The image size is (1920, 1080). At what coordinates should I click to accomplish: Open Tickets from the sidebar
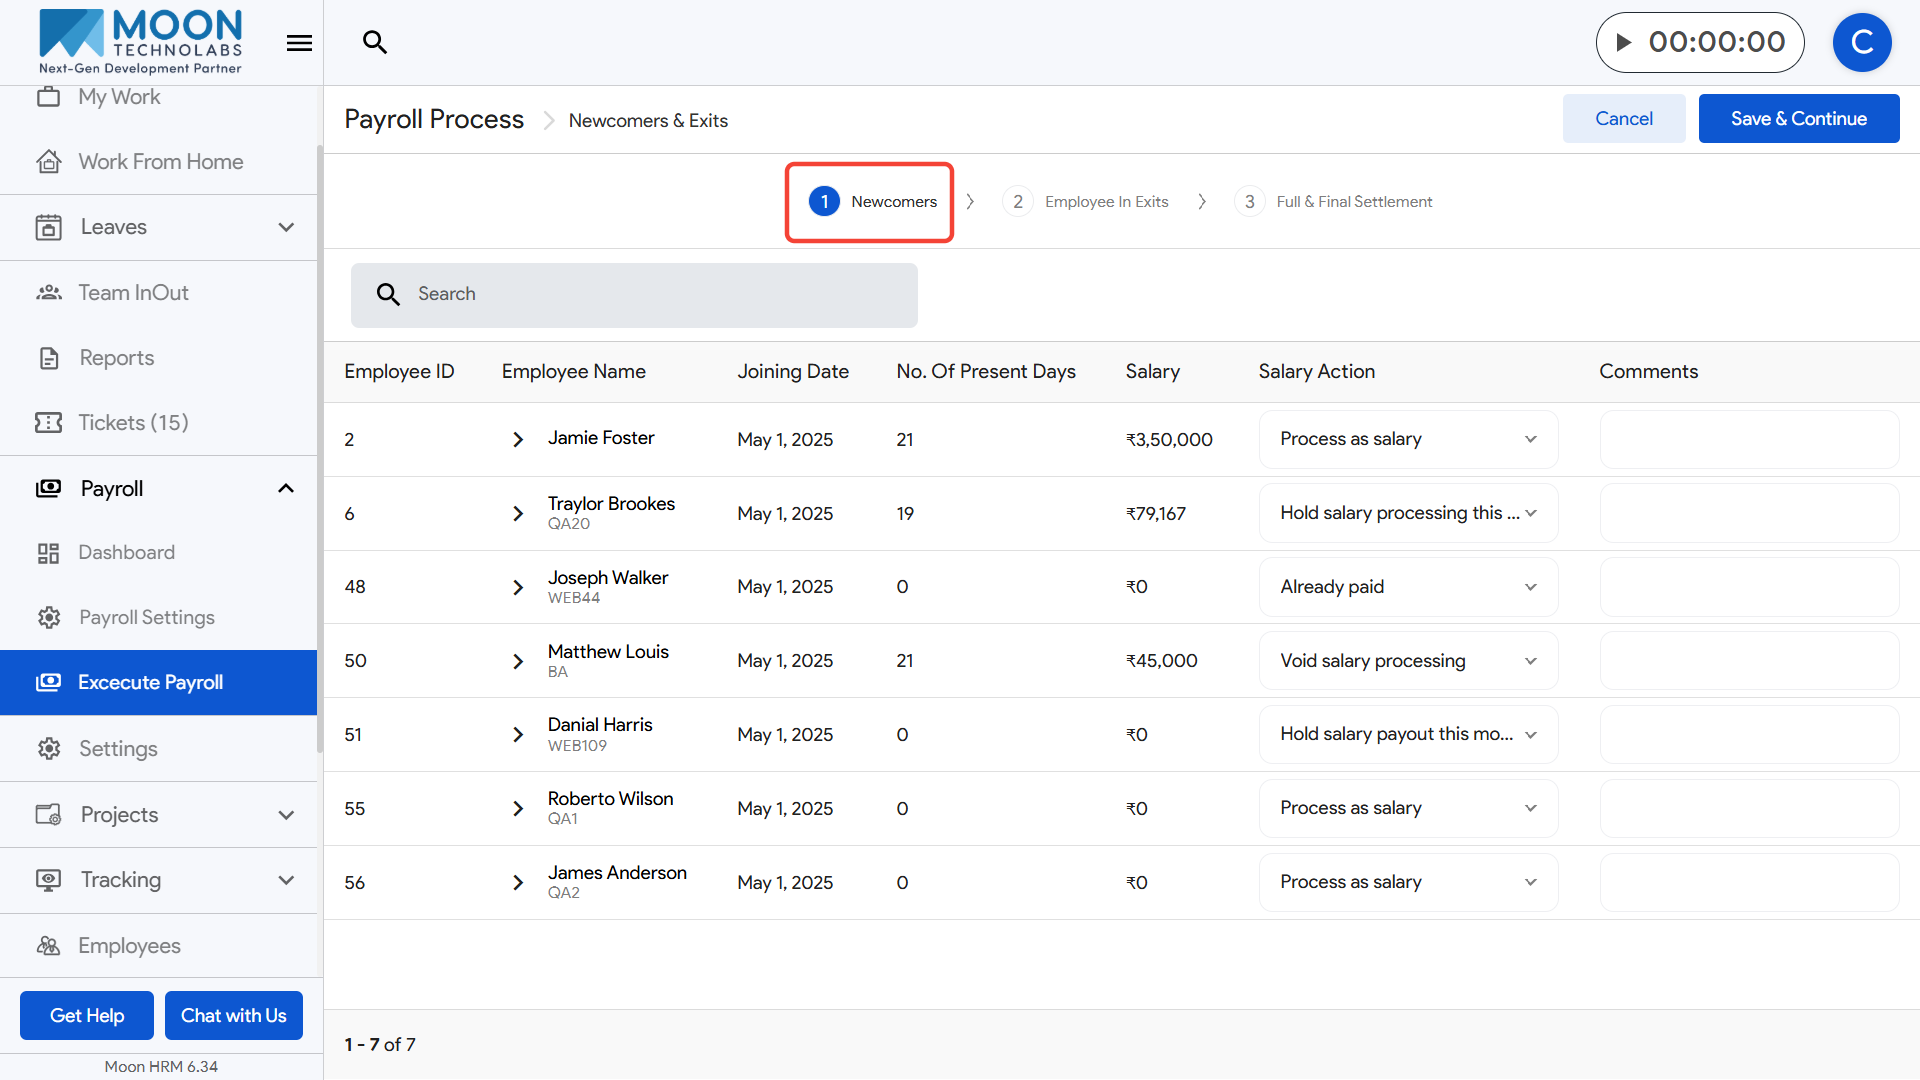coord(133,422)
